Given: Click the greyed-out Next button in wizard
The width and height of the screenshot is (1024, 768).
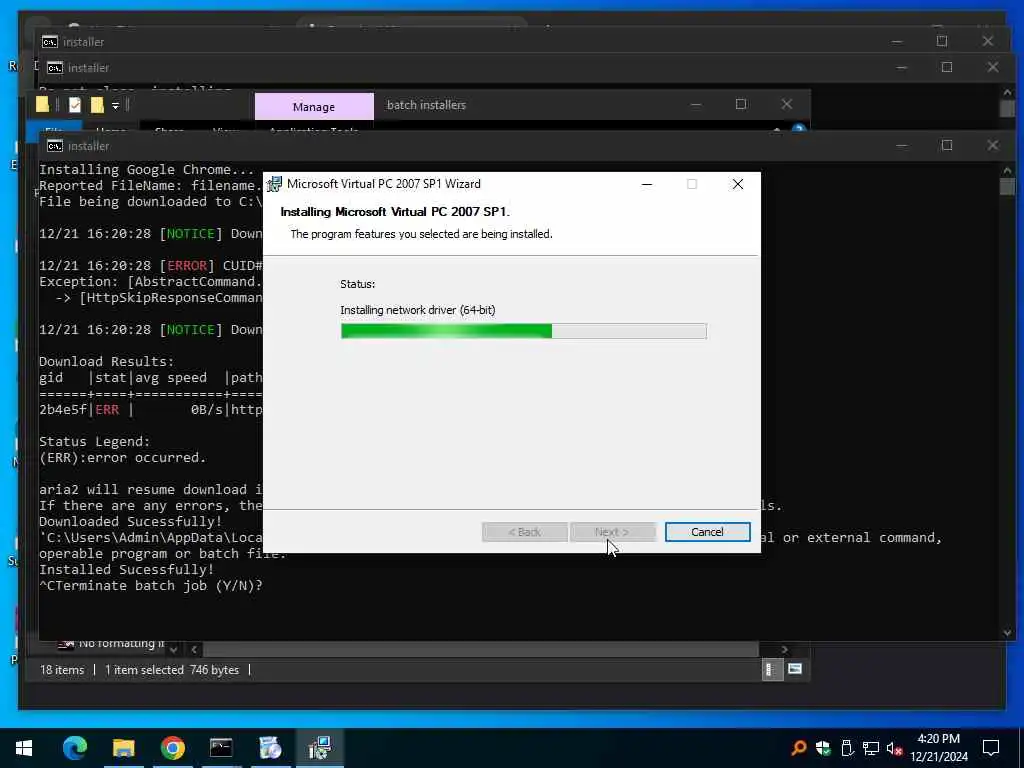Looking at the screenshot, I should (x=612, y=532).
